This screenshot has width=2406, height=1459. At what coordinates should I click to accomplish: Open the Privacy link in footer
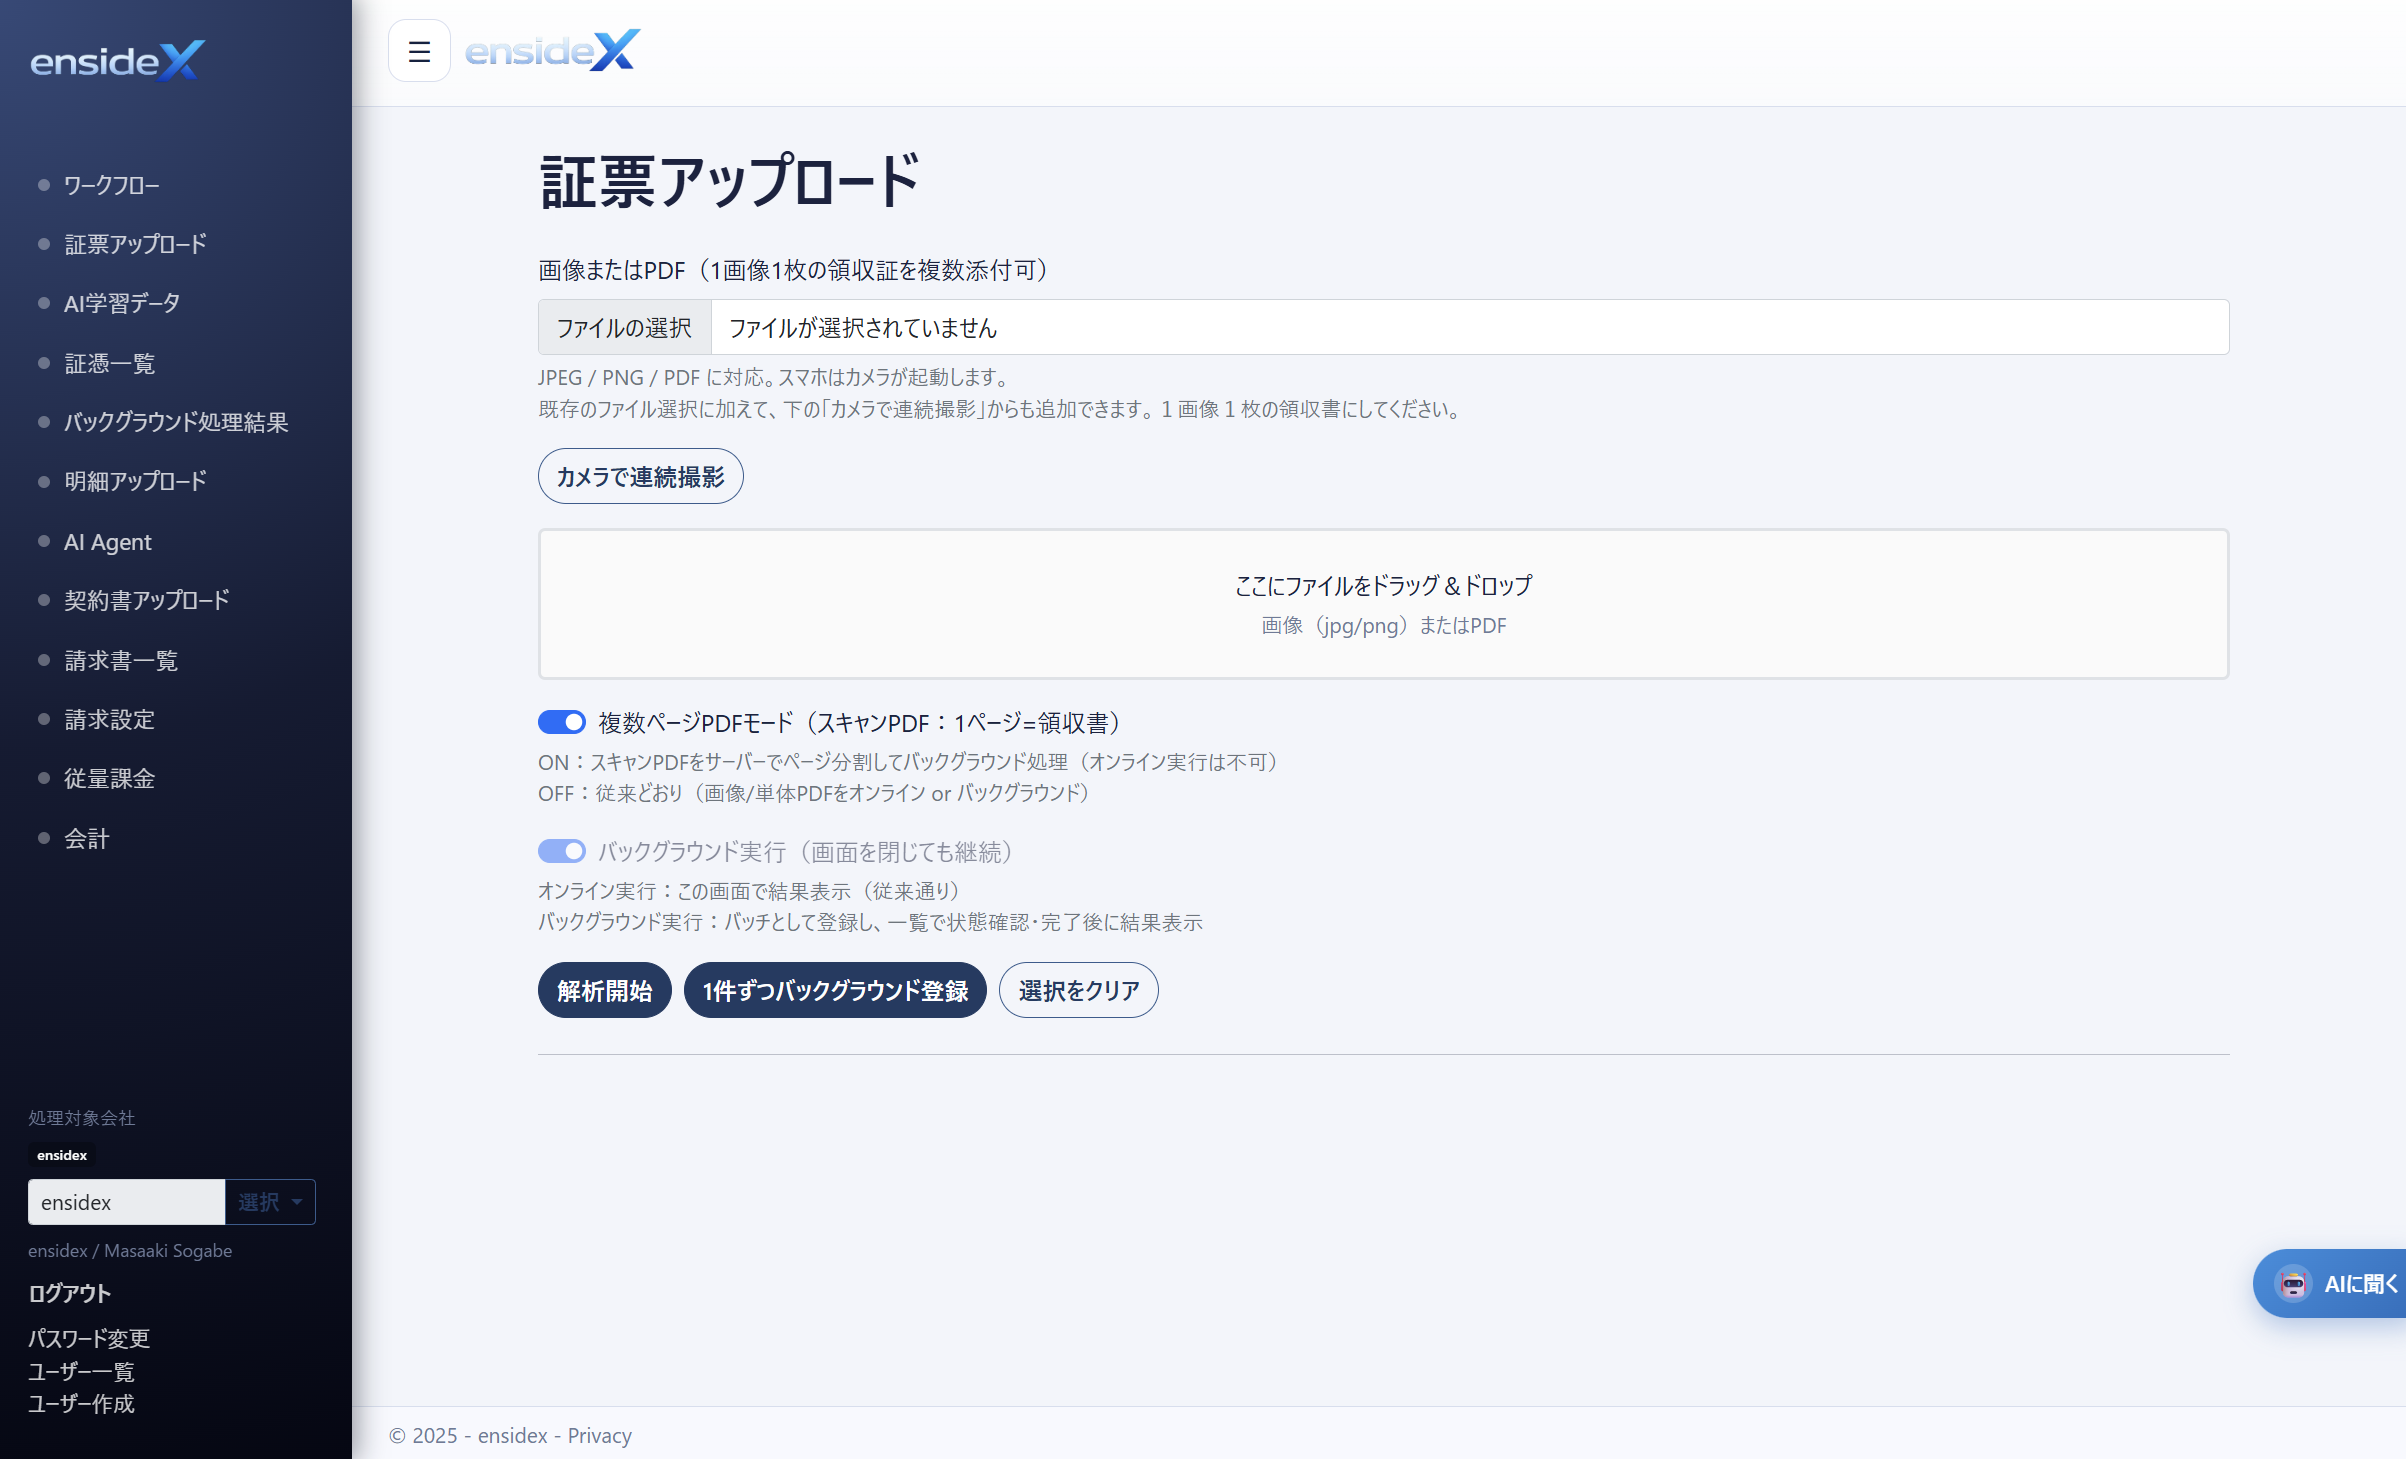pyautogui.click(x=600, y=1435)
